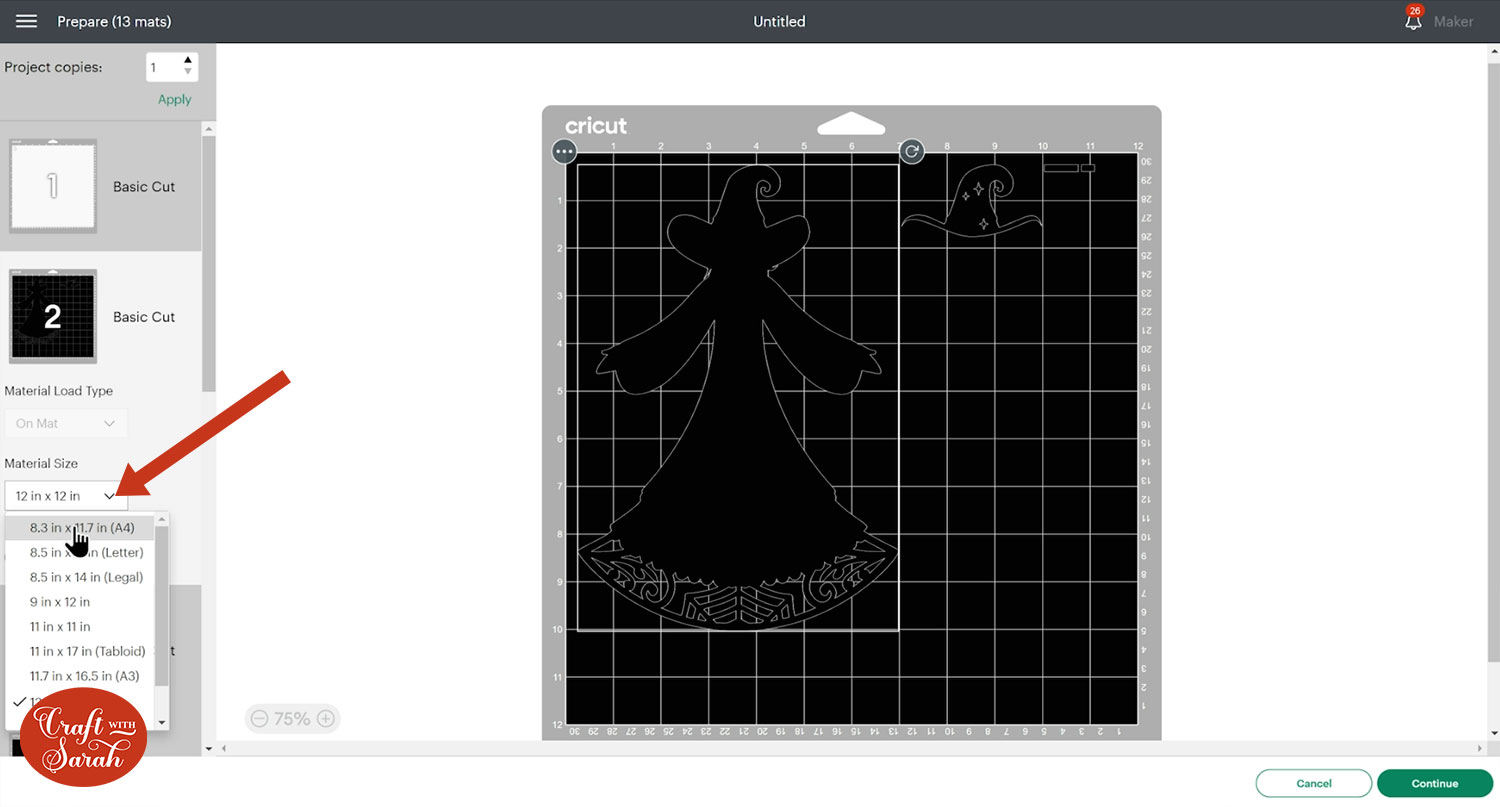Zoom out the mat preview
The width and height of the screenshot is (1500, 807).
pyautogui.click(x=259, y=718)
